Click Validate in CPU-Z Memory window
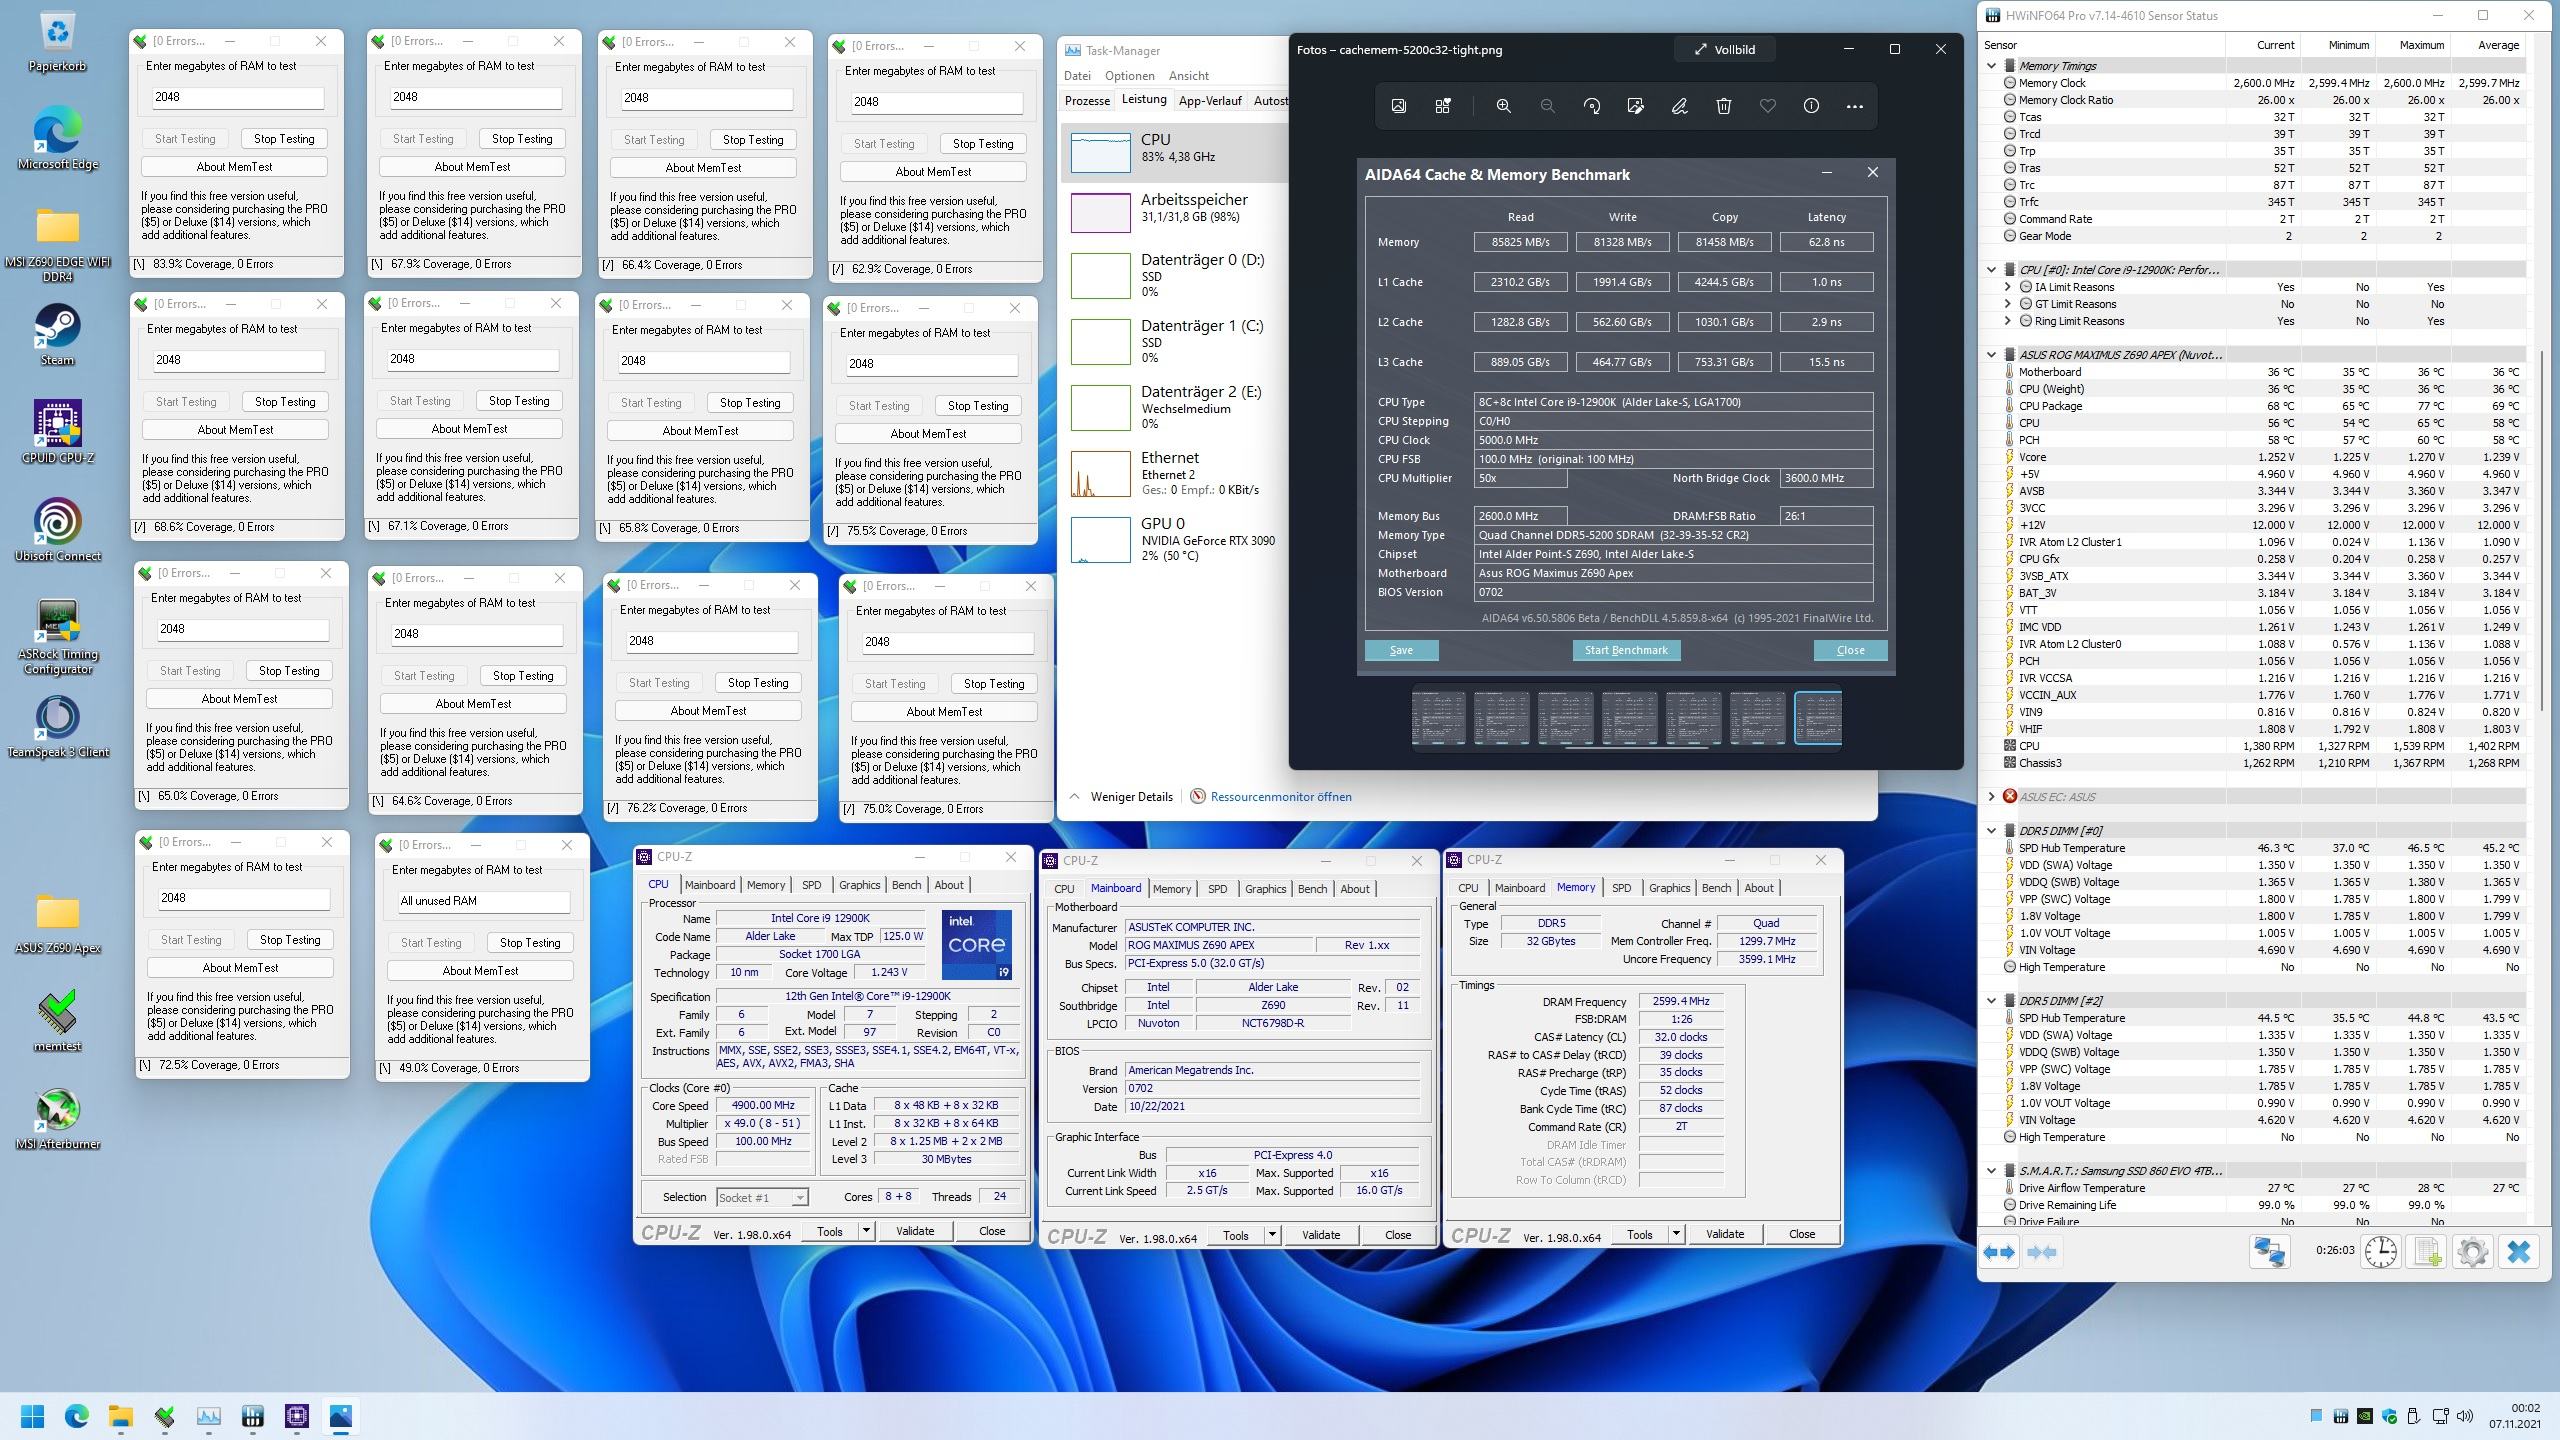 pos(1724,1234)
